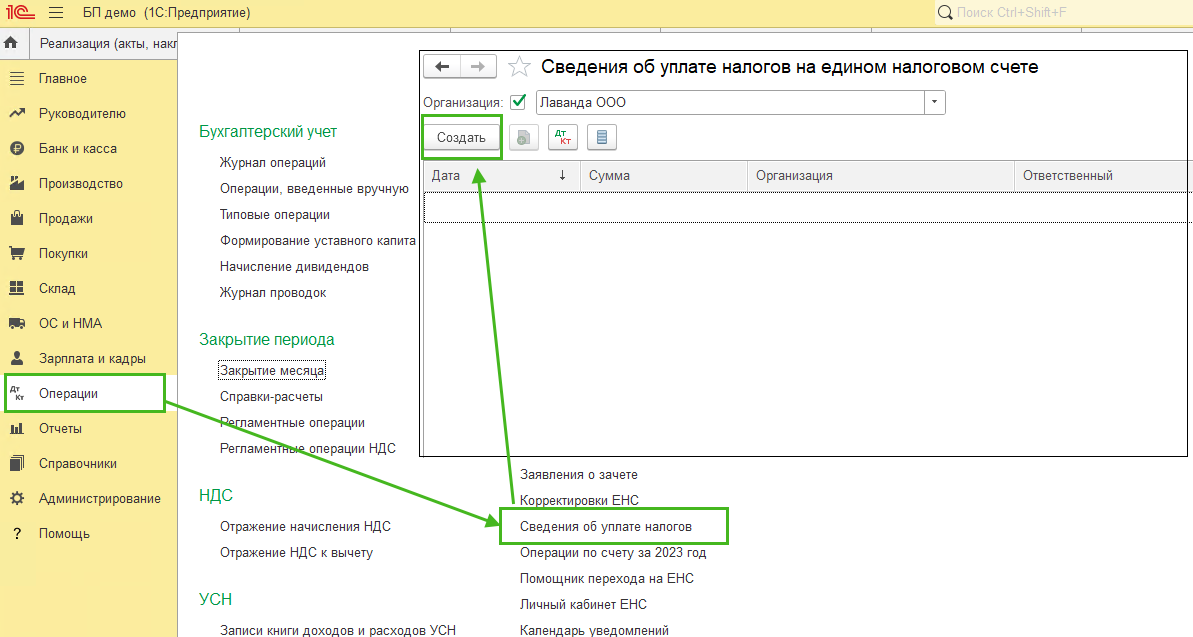Sort by the Дата column header
Image resolution: width=1193 pixels, height=637 pixels.
tap(501, 176)
